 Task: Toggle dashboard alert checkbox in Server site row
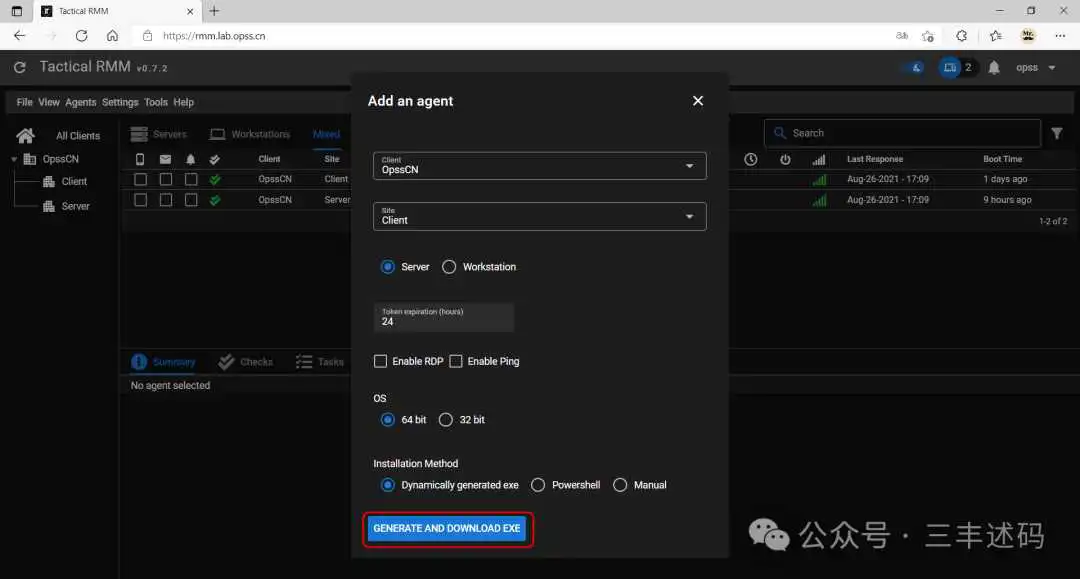tap(191, 200)
